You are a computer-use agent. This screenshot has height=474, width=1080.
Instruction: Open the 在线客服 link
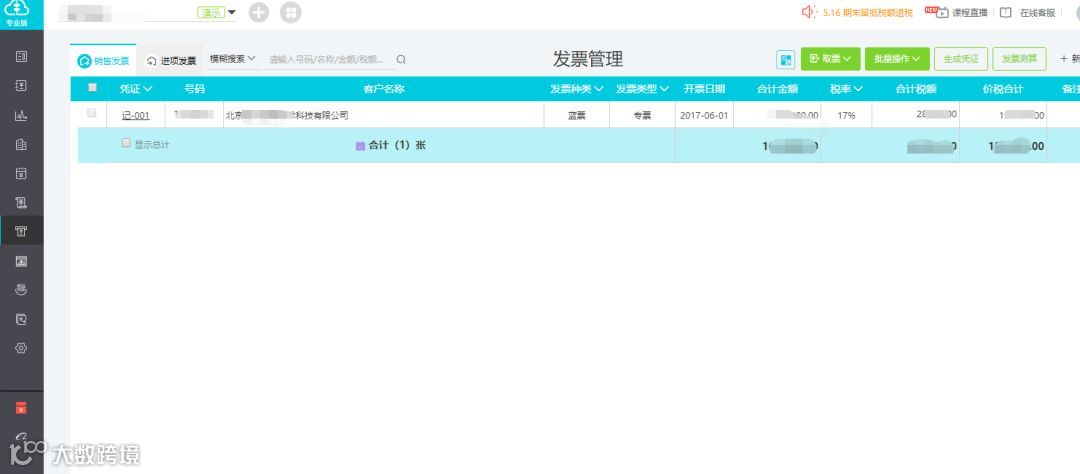coord(1037,12)
